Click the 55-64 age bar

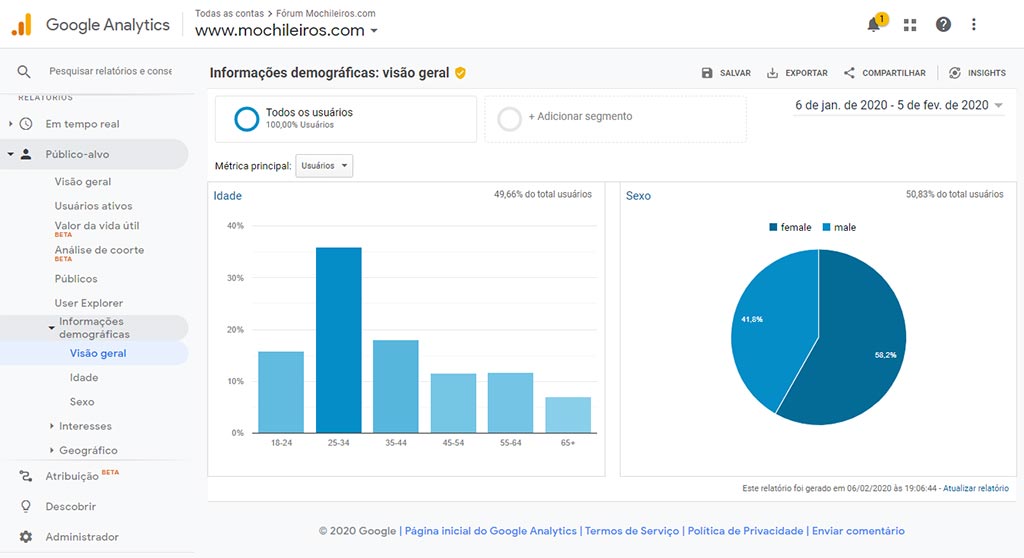pyautogui.click(x=511, y=402)
